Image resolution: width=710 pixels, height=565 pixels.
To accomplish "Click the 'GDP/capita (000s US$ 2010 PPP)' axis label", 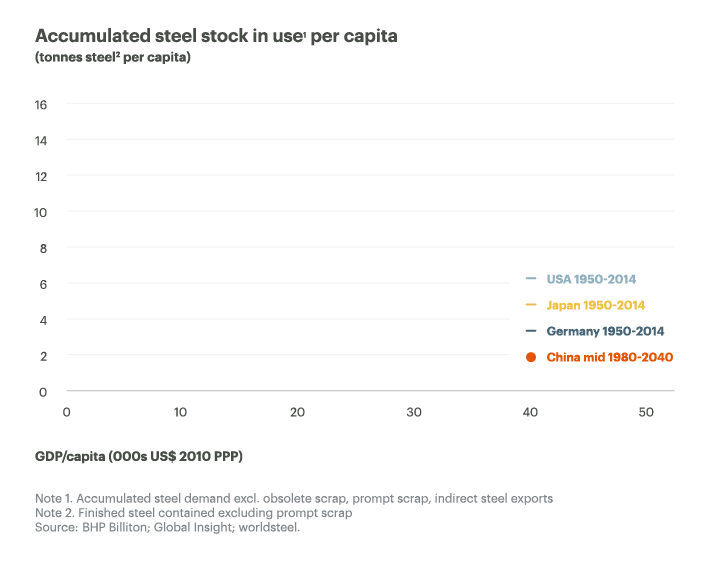I will 139,456.
